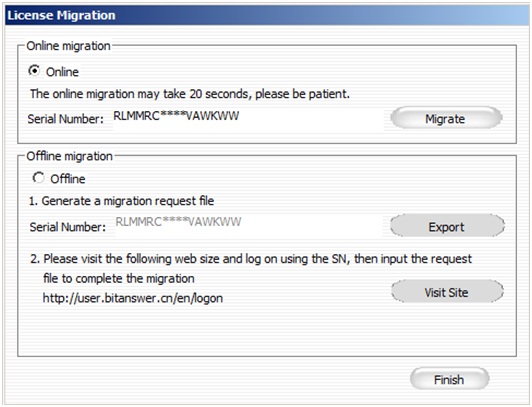The image size is (532, 407).
Task: Click the Offline migration group heading
Action: 70,156
